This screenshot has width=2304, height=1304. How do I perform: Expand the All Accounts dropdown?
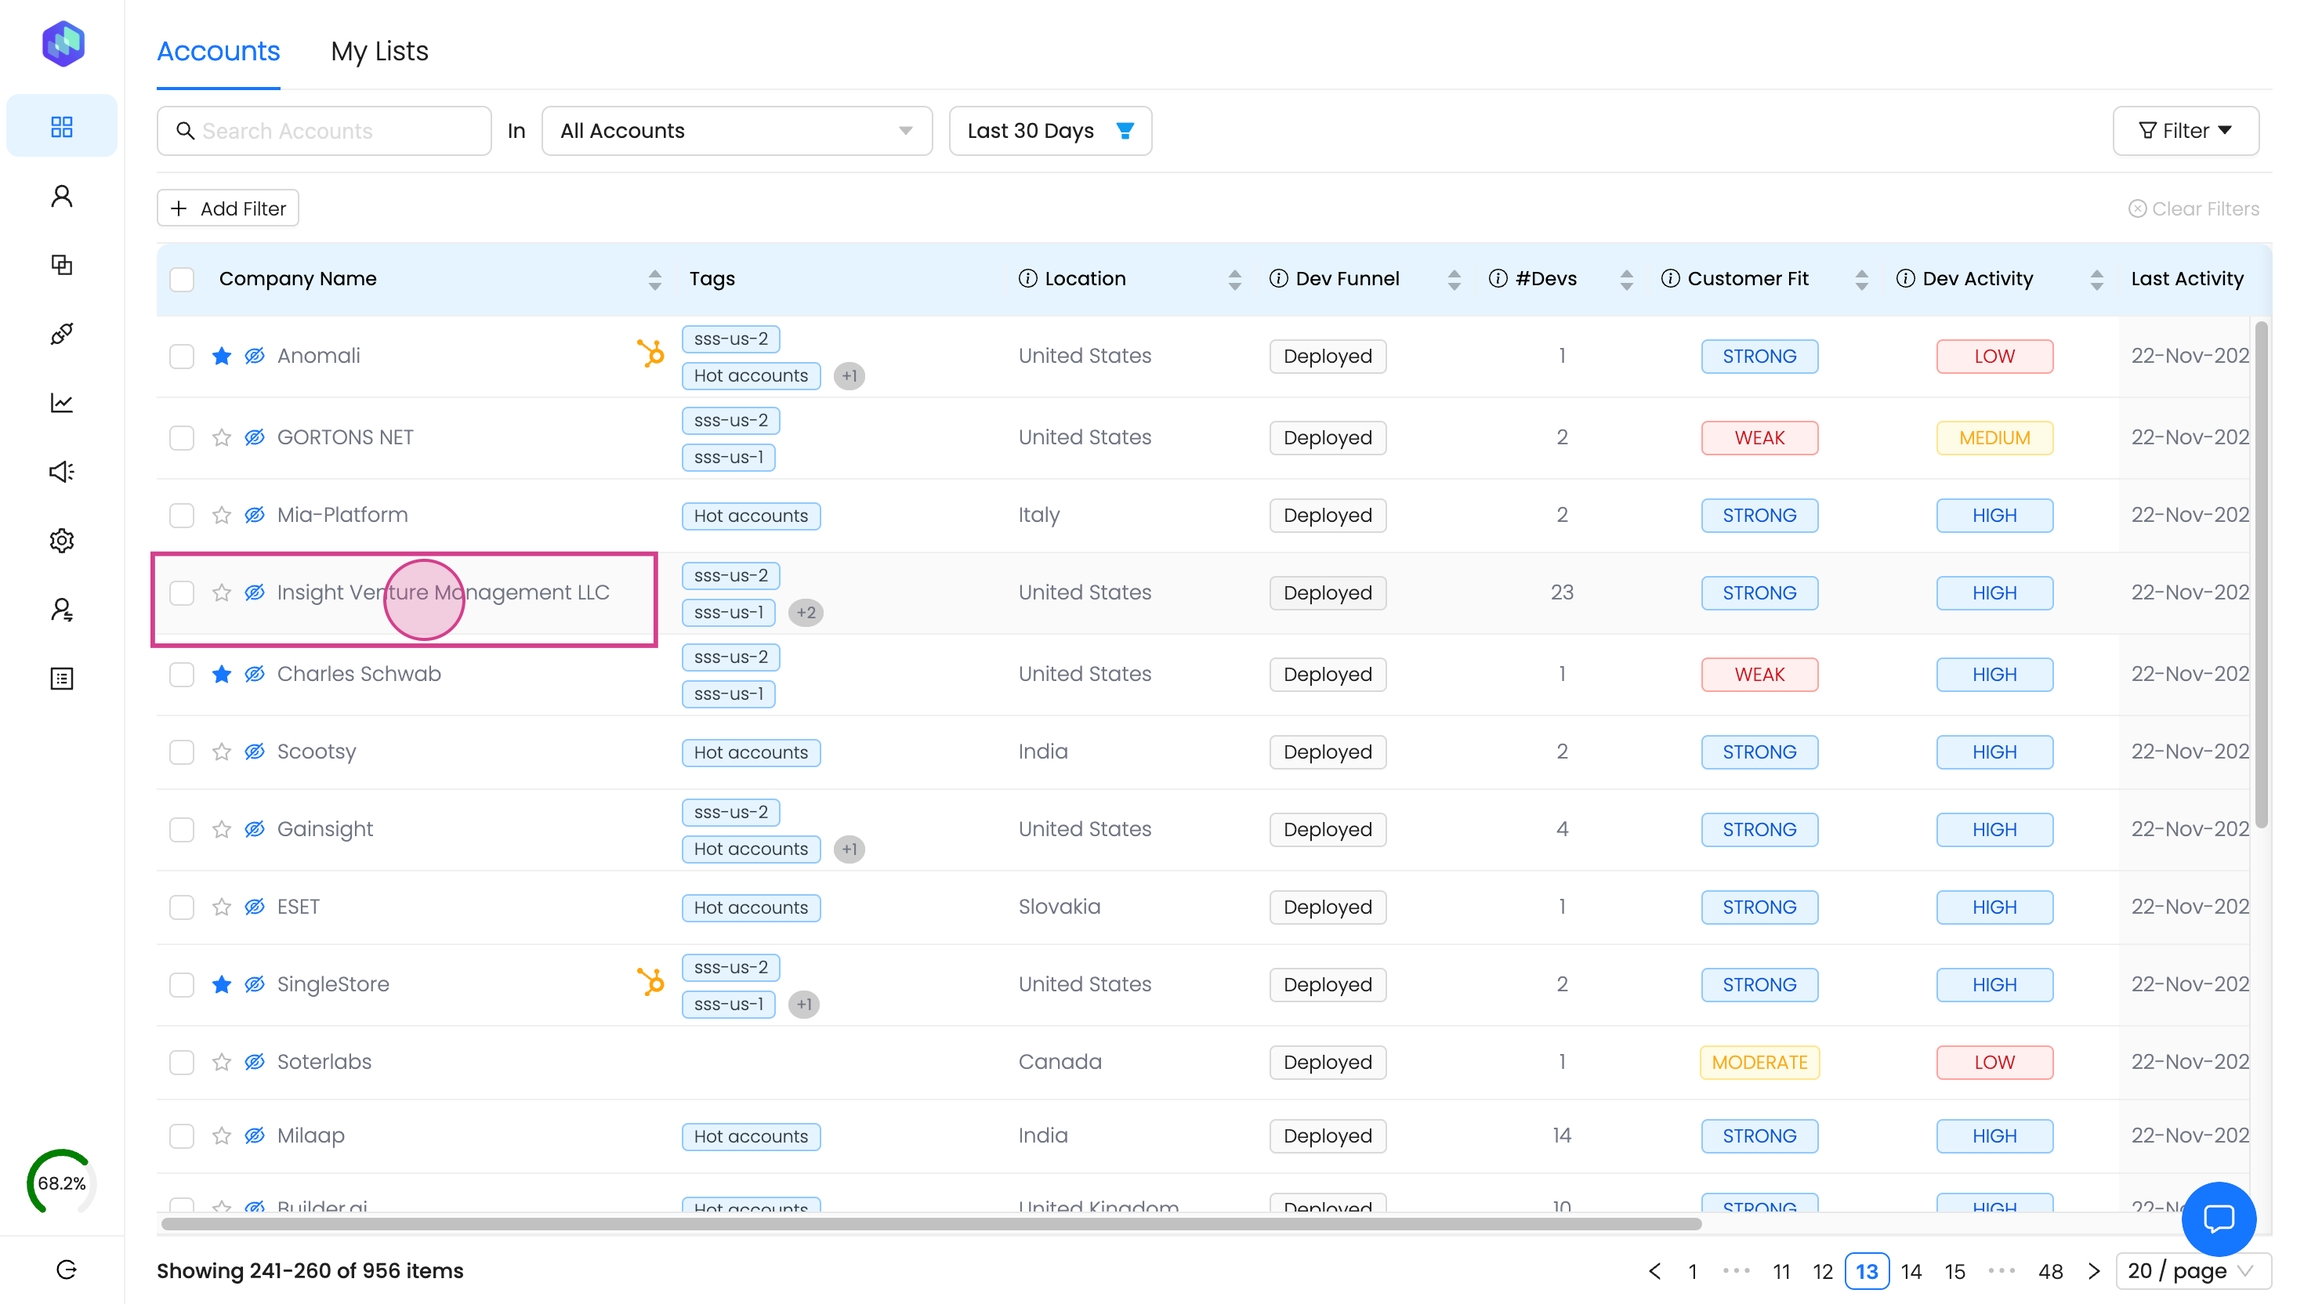736,131
